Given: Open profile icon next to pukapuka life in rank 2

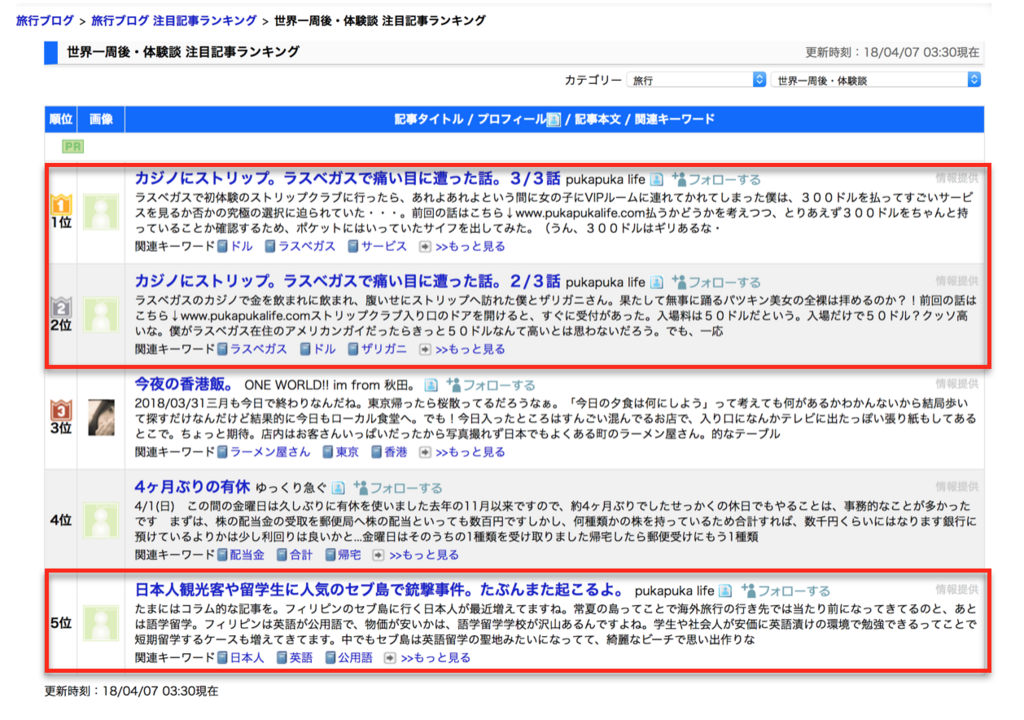Looking at the screenshot, I should 657,282.
